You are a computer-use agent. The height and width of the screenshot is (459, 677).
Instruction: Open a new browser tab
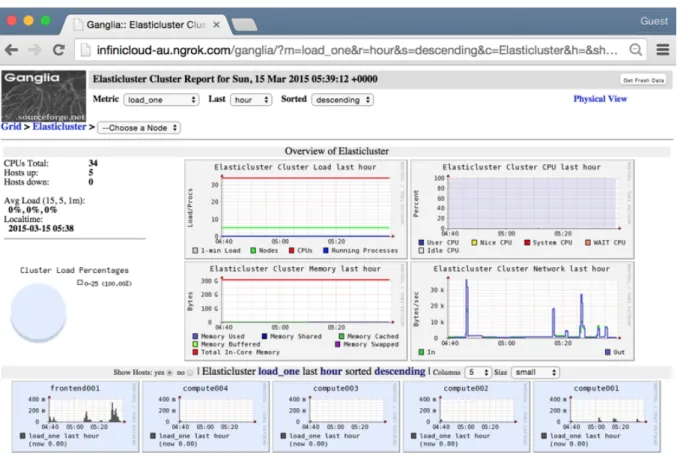coord(244,25)
